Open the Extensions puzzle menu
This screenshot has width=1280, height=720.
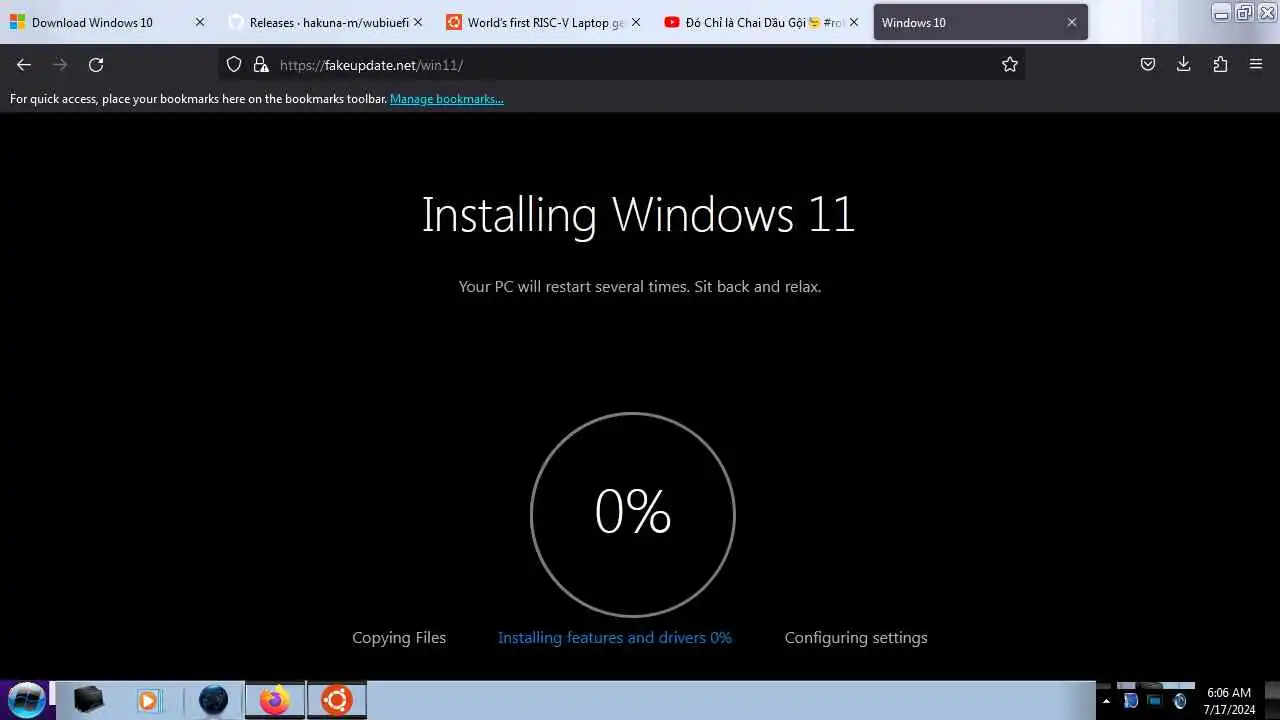coord(1220,64)
